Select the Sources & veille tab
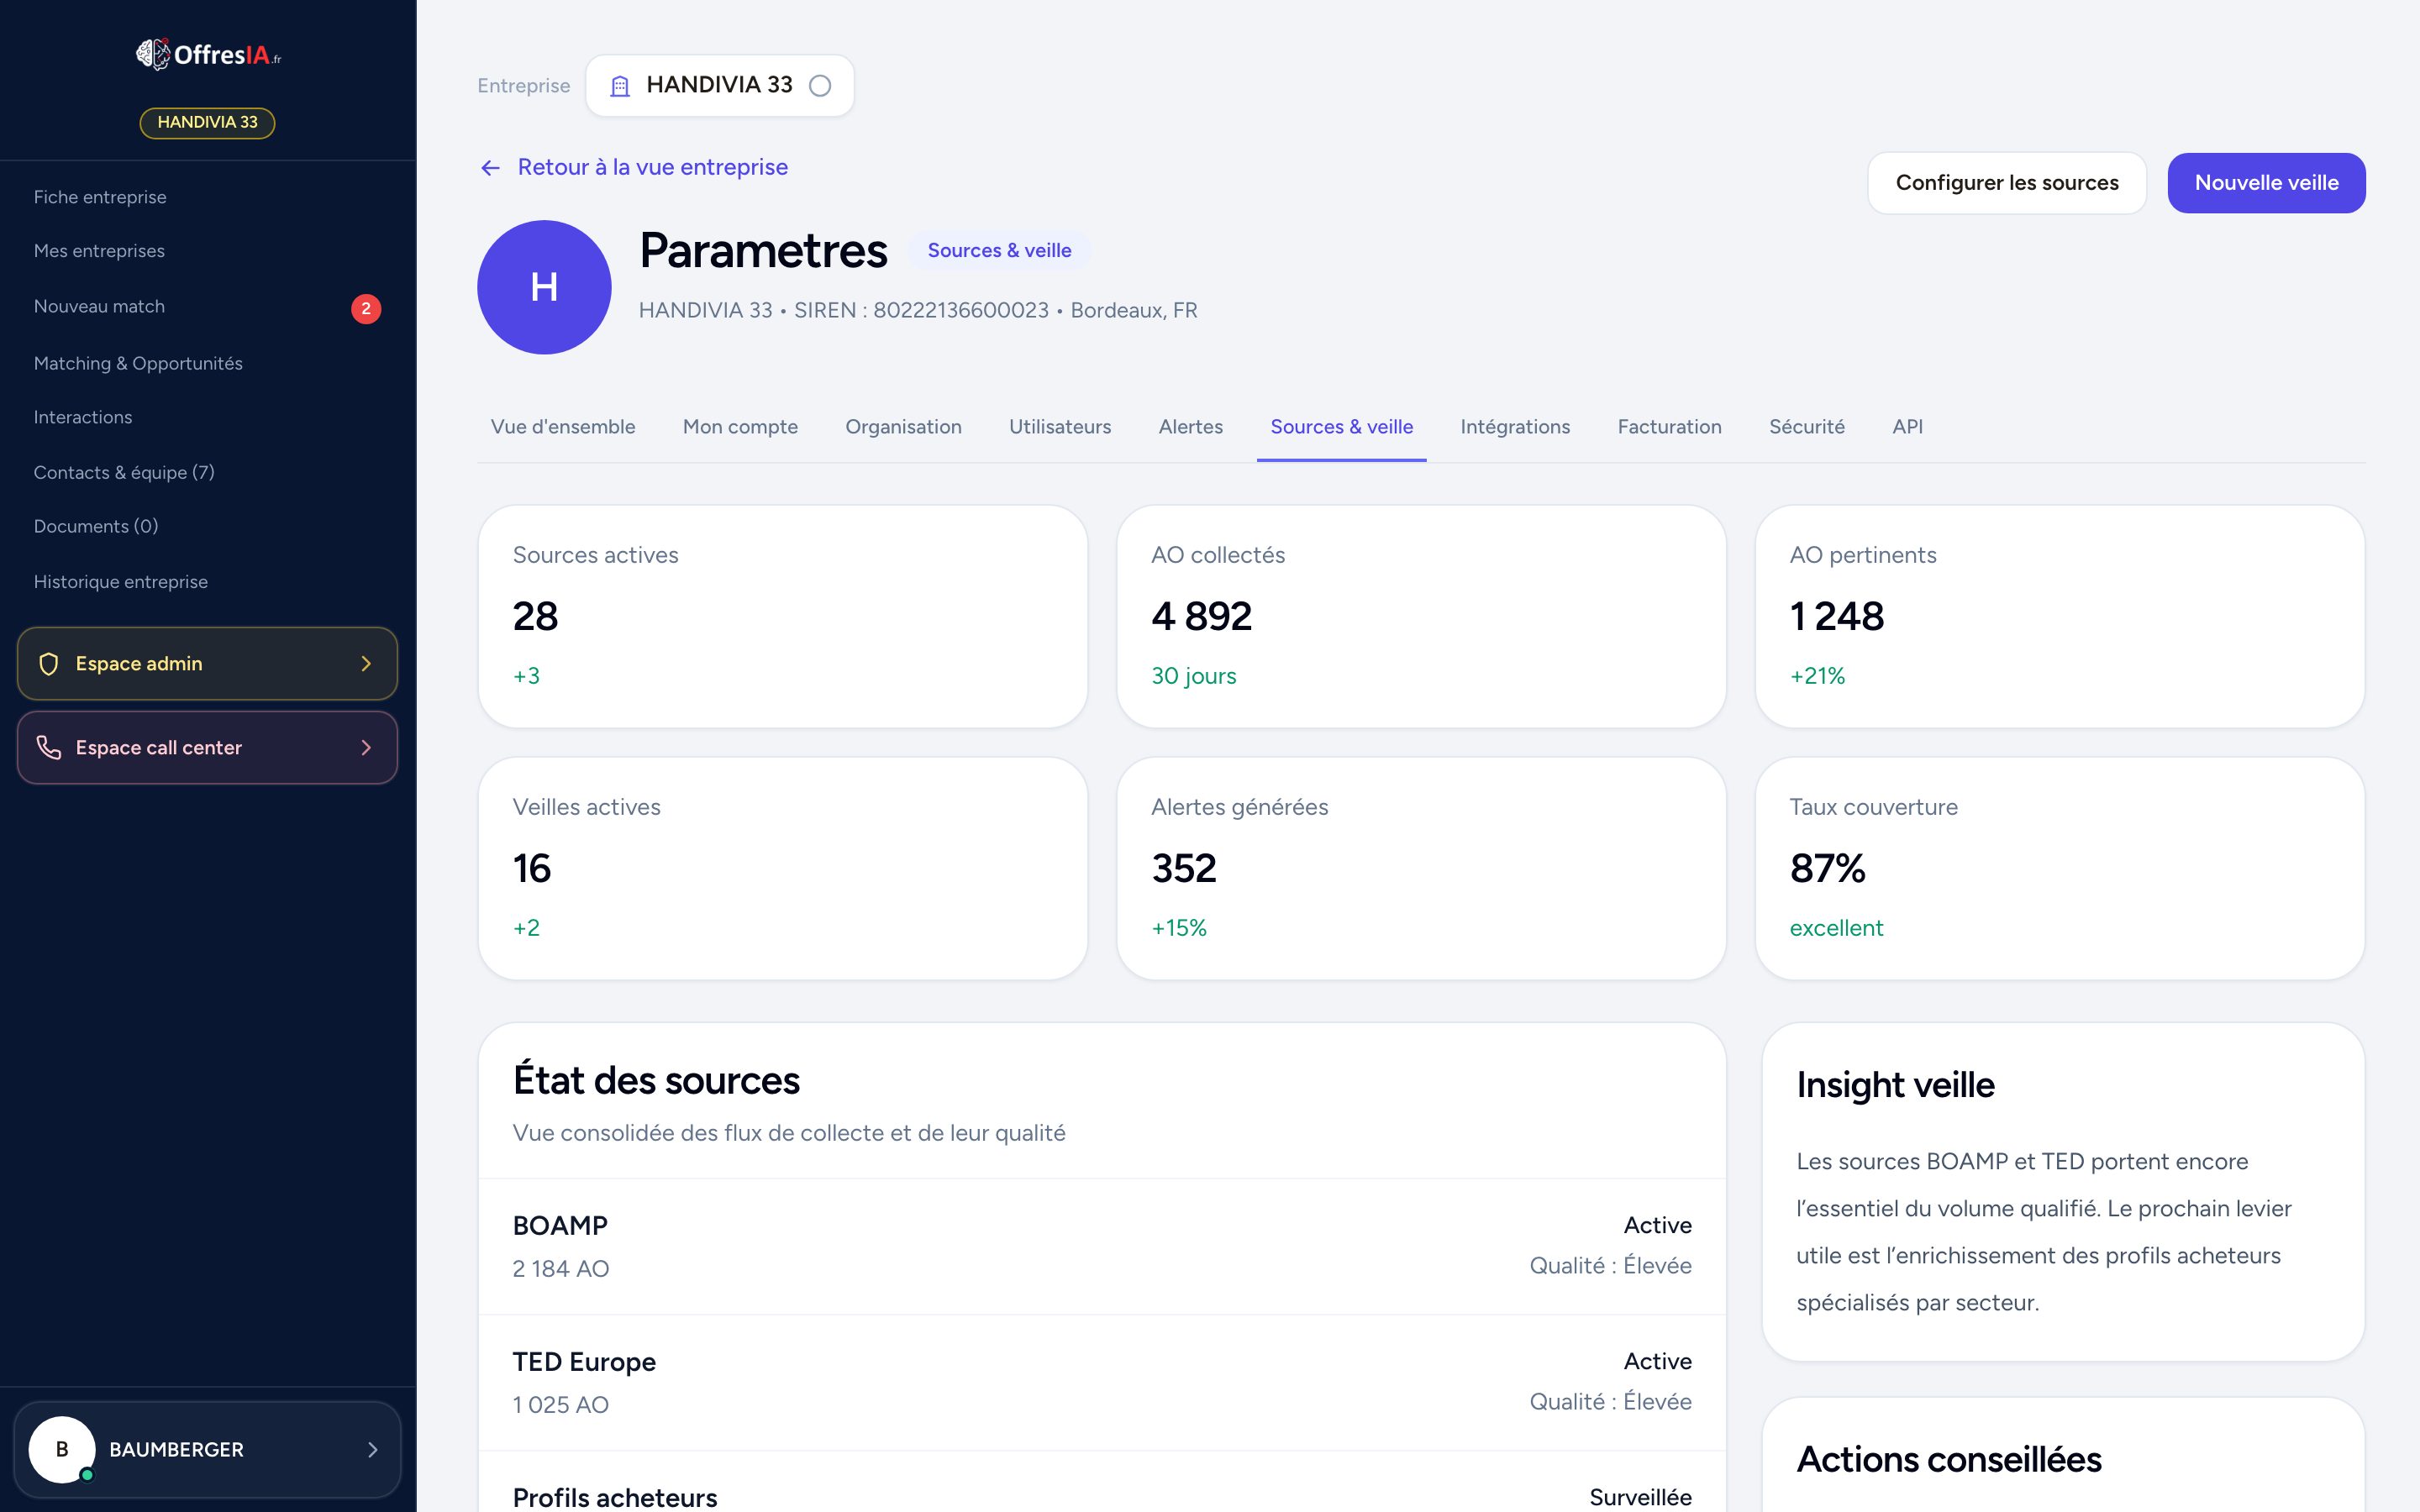This screenshot has width=2420, height=1512. coord(1341,427)
